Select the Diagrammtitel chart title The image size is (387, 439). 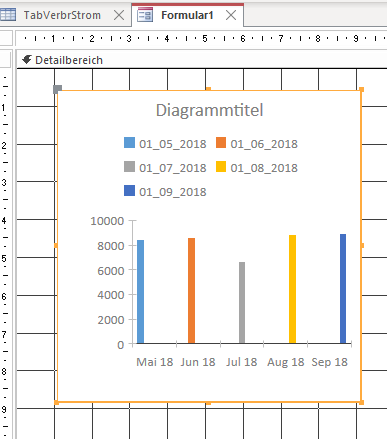click(209, 110)
